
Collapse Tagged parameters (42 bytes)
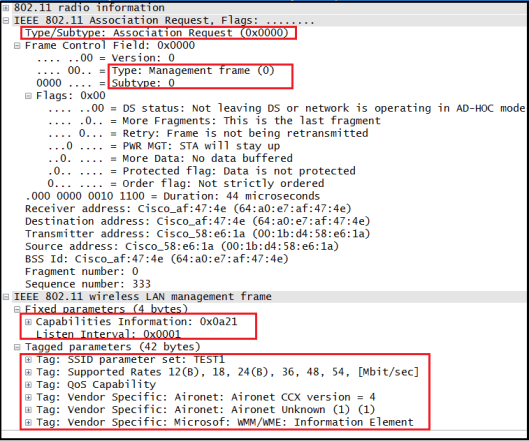point(17,347)
